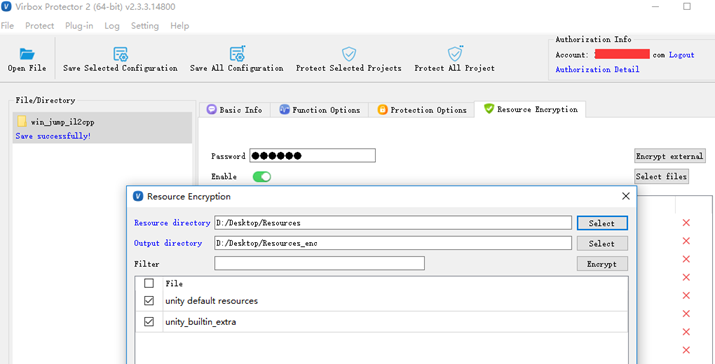
Task: Click the Save successfully! status text
Action: pos(53,136)
